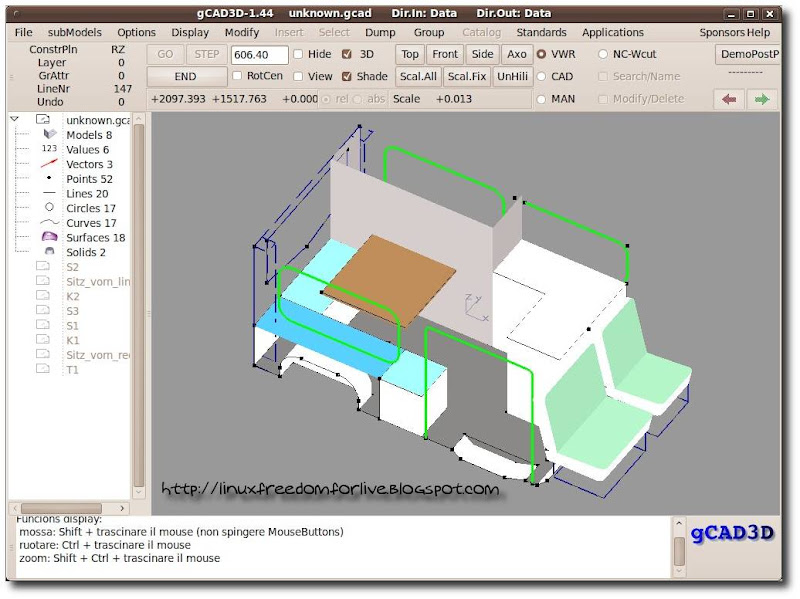This screenshot has width=800, height=599.
Task: Open the subModels menu
Action: pos(75,32)
